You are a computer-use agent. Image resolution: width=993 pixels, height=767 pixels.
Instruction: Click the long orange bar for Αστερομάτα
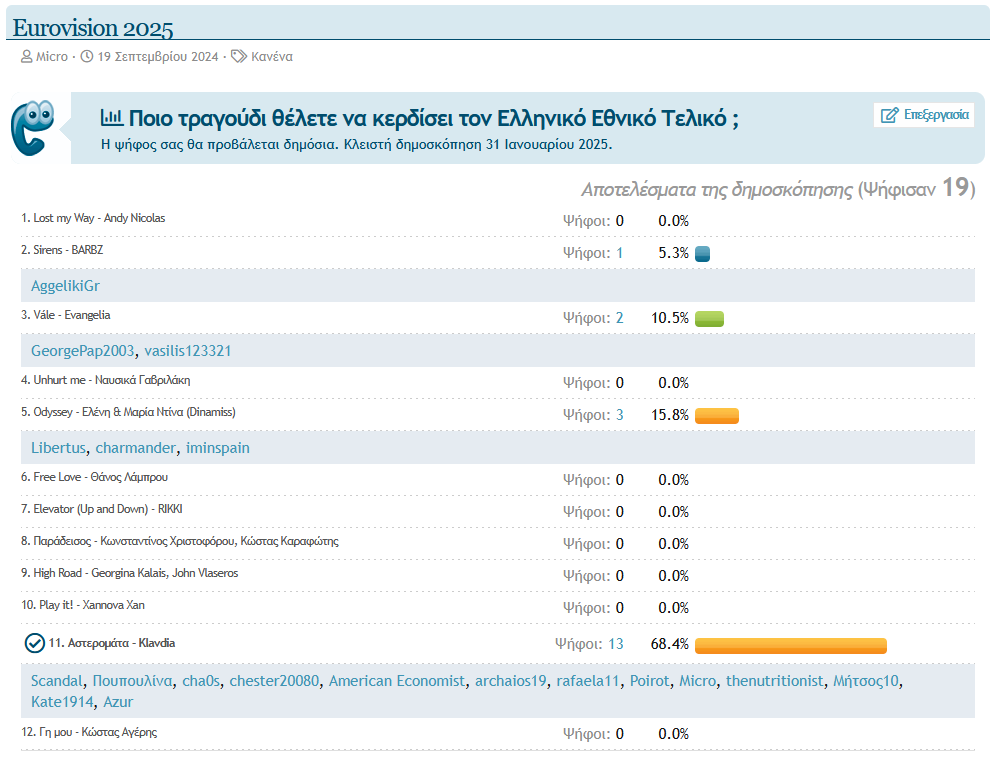(x=790, y=645)
